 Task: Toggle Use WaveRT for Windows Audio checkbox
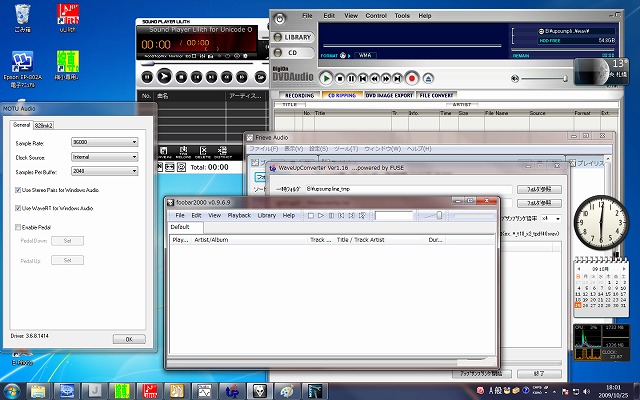click(x=18, y=208)
